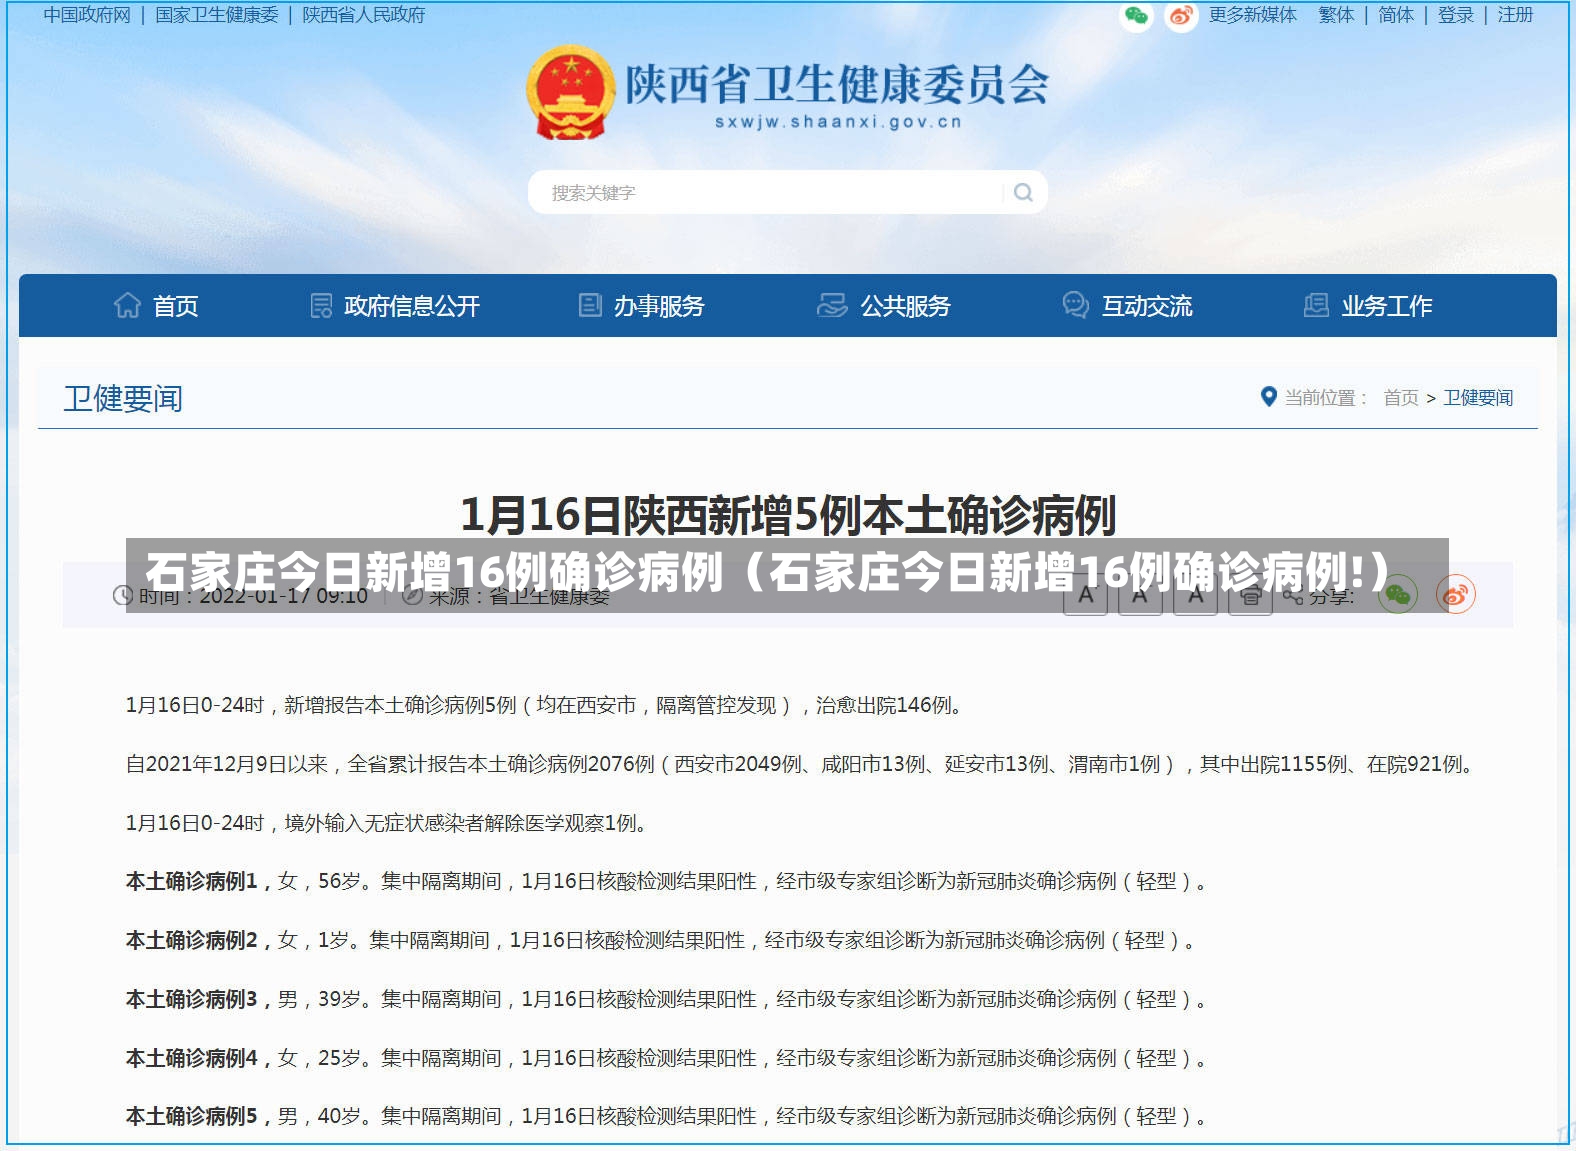Image resolution: width=1576 pixels, height=1151 pixels.
Task: Click the first paragraph mentioning 治愈出院146例
Action: pos(546,705)
